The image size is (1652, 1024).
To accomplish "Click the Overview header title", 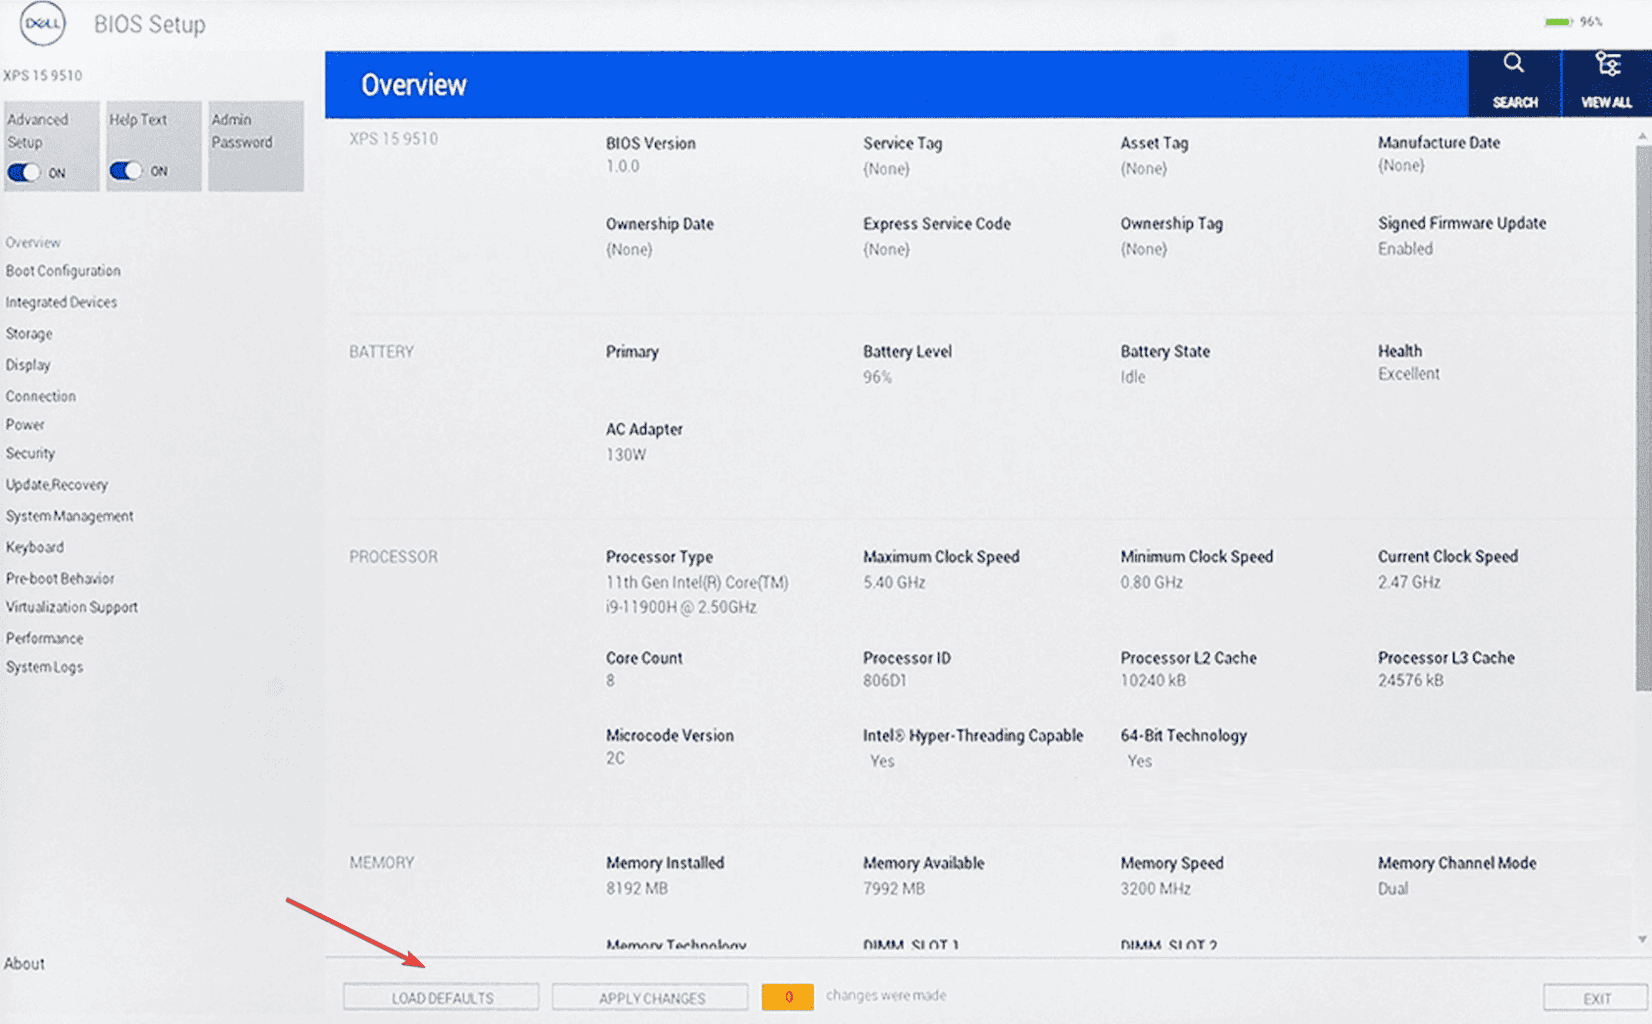I will click(x=414, y=85).
